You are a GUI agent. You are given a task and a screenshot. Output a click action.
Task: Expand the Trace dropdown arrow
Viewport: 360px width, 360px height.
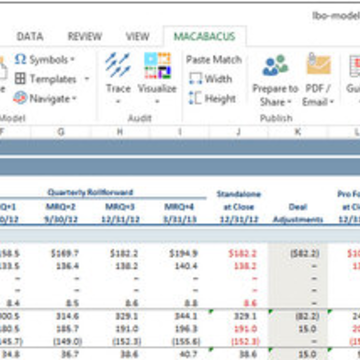(118, 101)
